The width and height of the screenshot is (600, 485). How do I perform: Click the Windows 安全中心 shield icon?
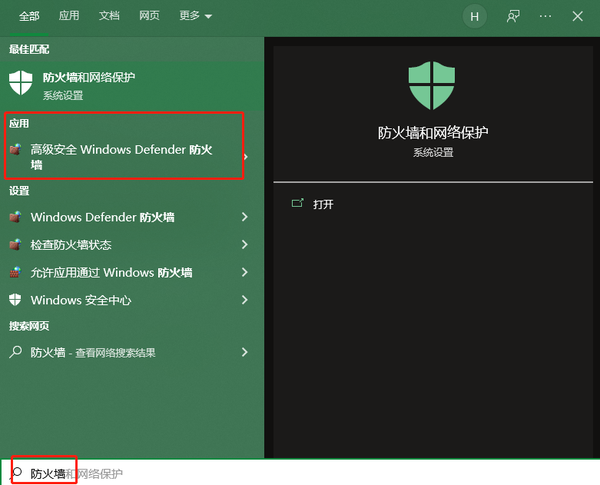click(x=15, y=300)
